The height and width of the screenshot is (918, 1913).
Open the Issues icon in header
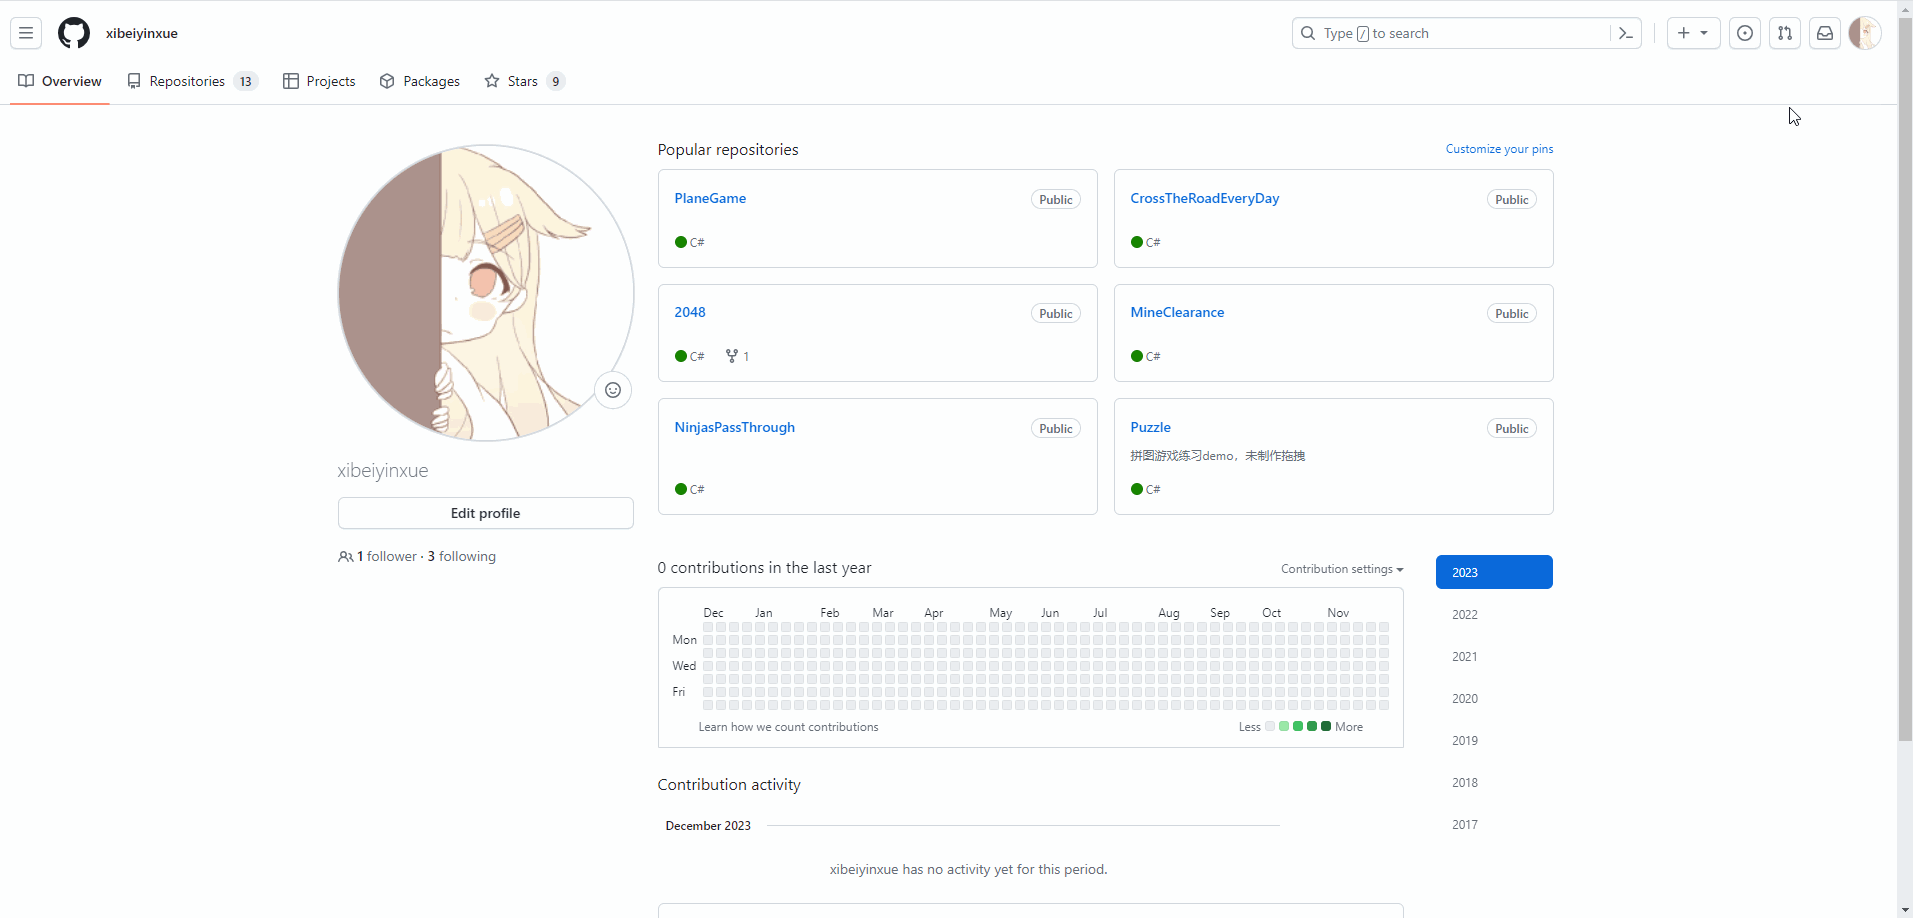coord(1745,33)
